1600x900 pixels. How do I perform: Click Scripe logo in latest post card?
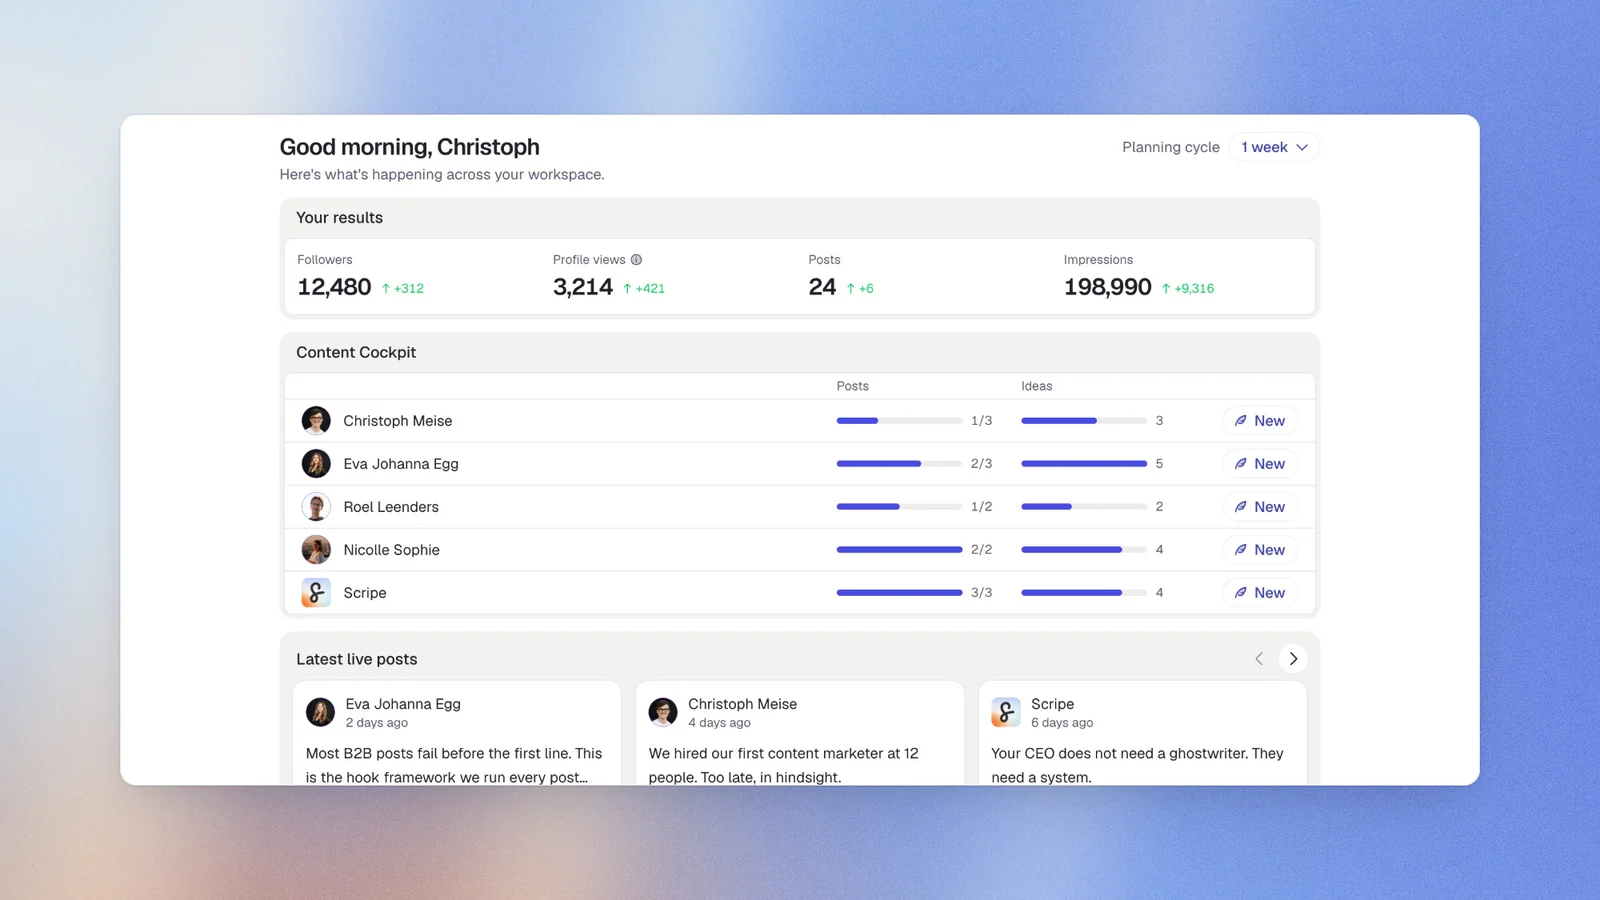[1006, 712]
